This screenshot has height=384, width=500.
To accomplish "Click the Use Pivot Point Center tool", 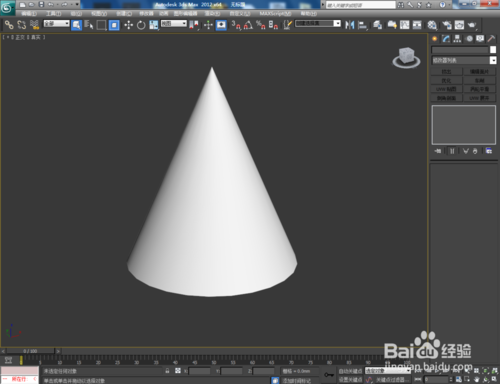I will [194, 25].
